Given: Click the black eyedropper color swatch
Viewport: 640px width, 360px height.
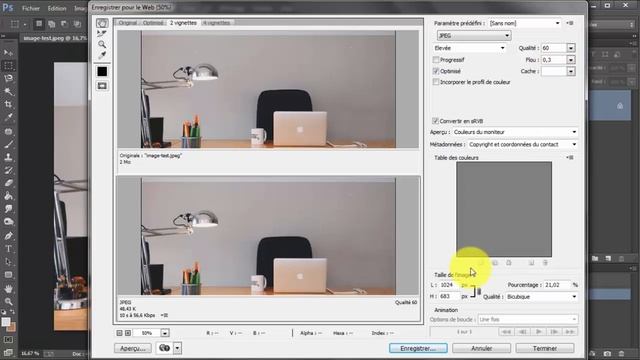Looking at the screenshot, I should 102,71.
